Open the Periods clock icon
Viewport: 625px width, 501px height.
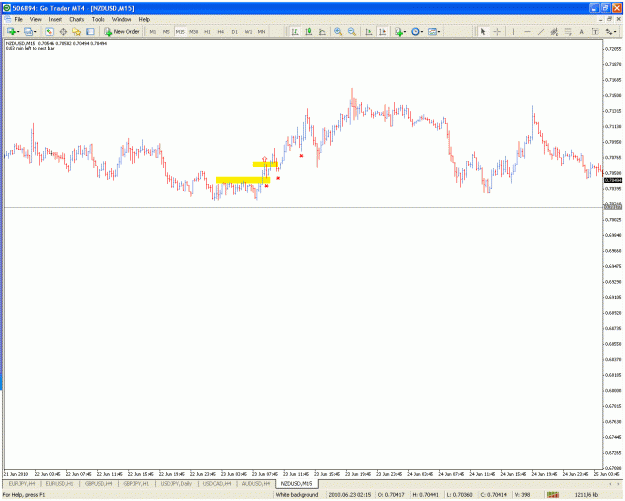click(x=415, y=31)
